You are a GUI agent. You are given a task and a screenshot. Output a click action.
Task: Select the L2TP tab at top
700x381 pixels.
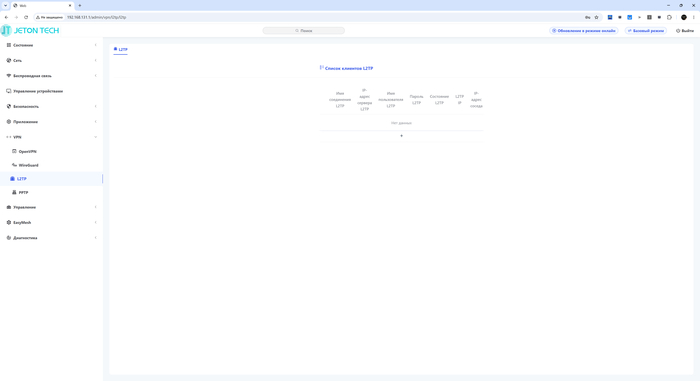(x=121, y=50)
